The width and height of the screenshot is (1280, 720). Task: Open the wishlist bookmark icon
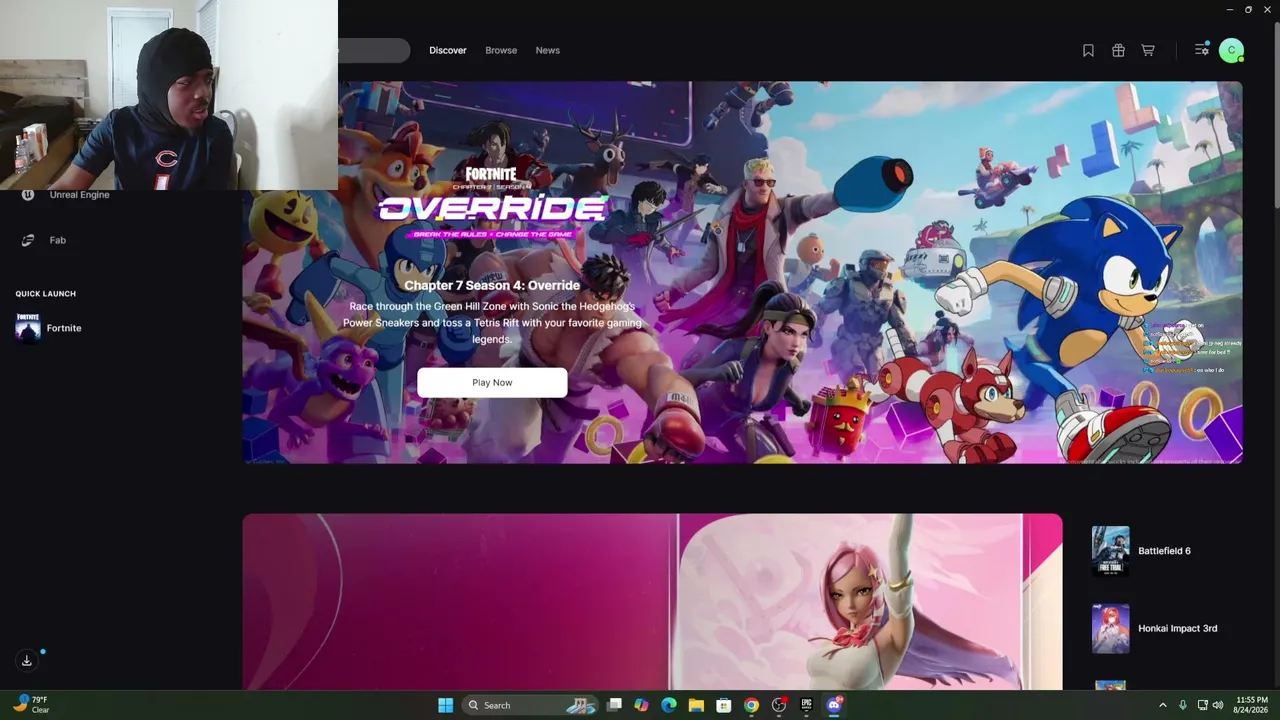tap(1088, 50)
